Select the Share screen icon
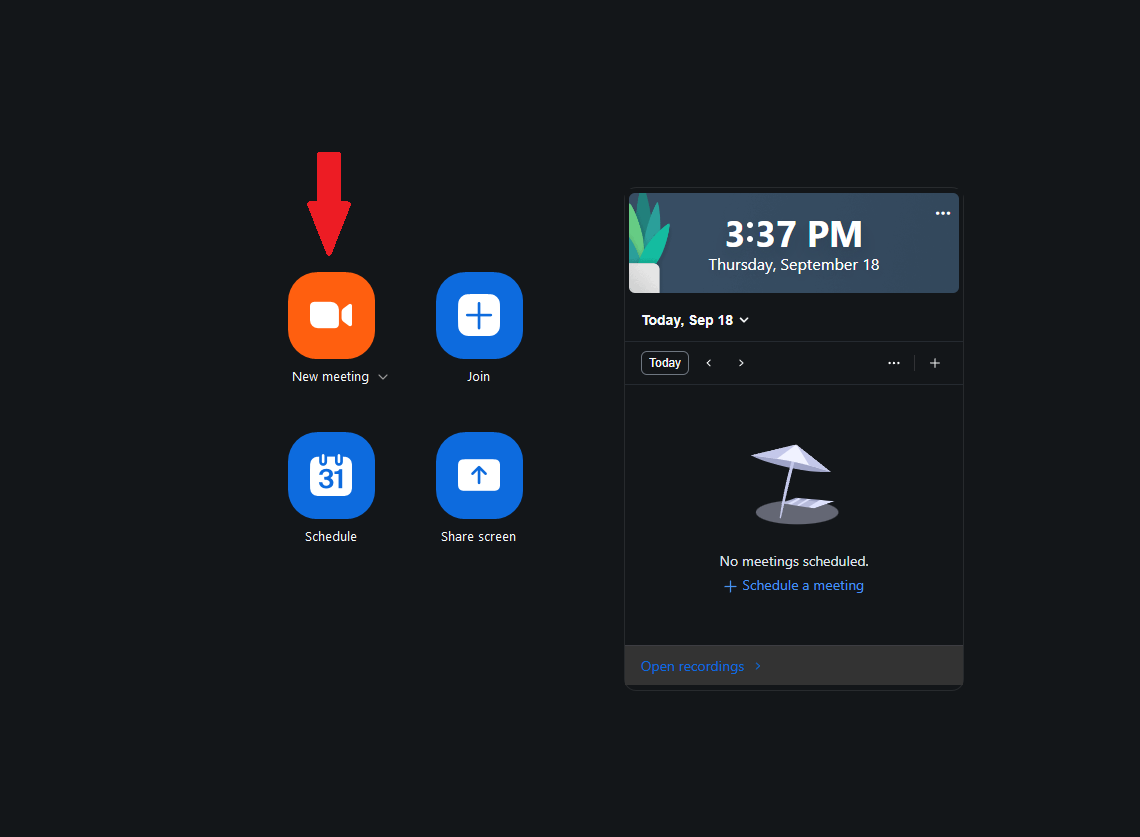This screenshot has height=837, width=1140. coord(478,476)
